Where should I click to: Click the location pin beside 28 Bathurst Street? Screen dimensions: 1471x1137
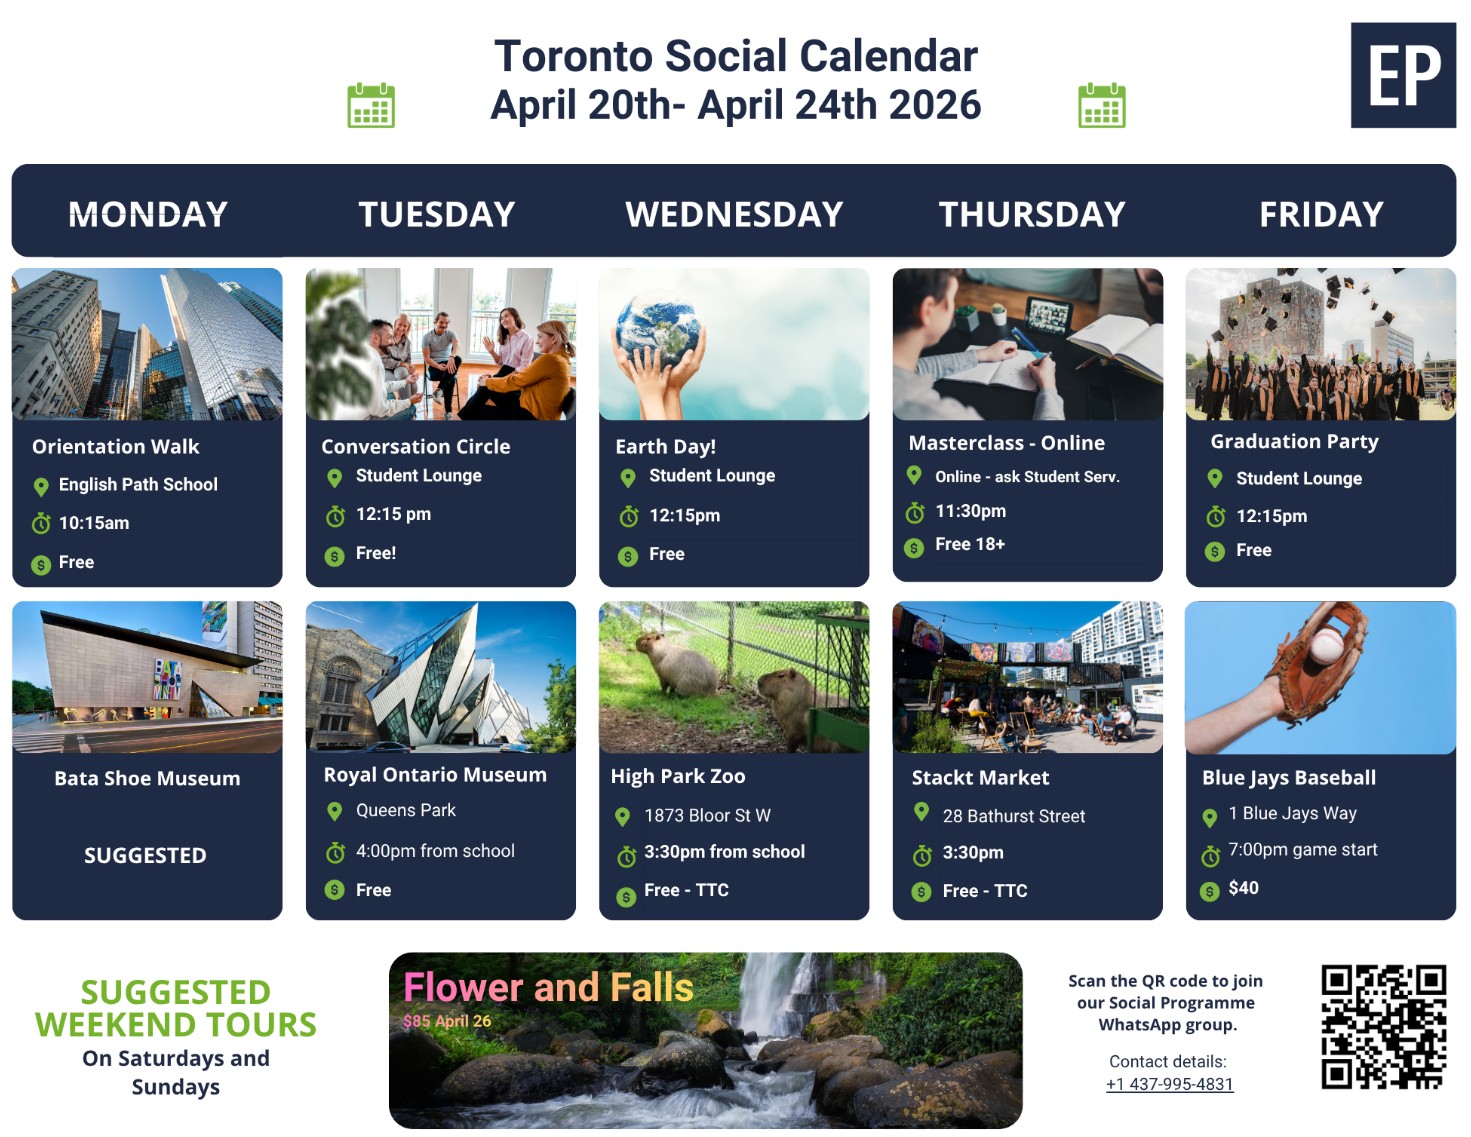(921, 813)
